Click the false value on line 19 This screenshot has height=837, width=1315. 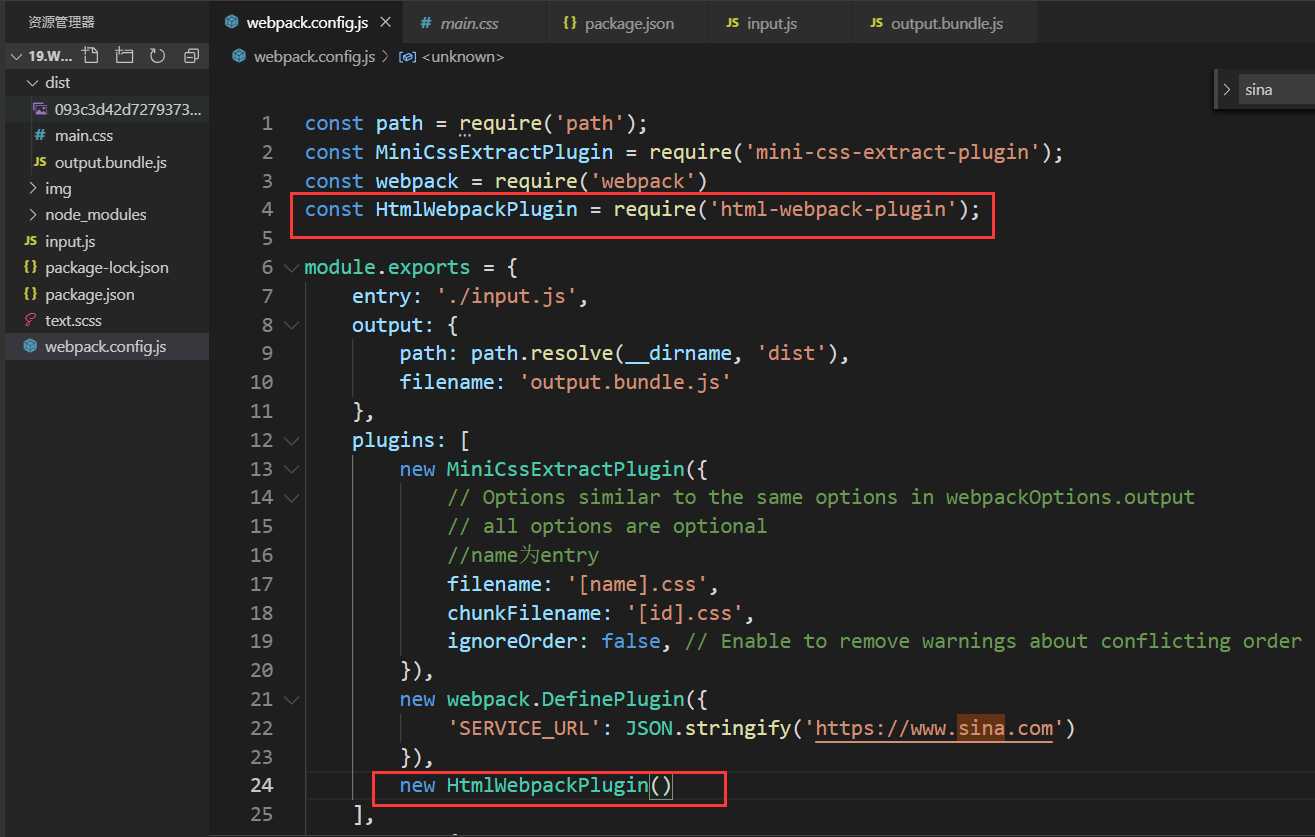[x=630, y=641]
